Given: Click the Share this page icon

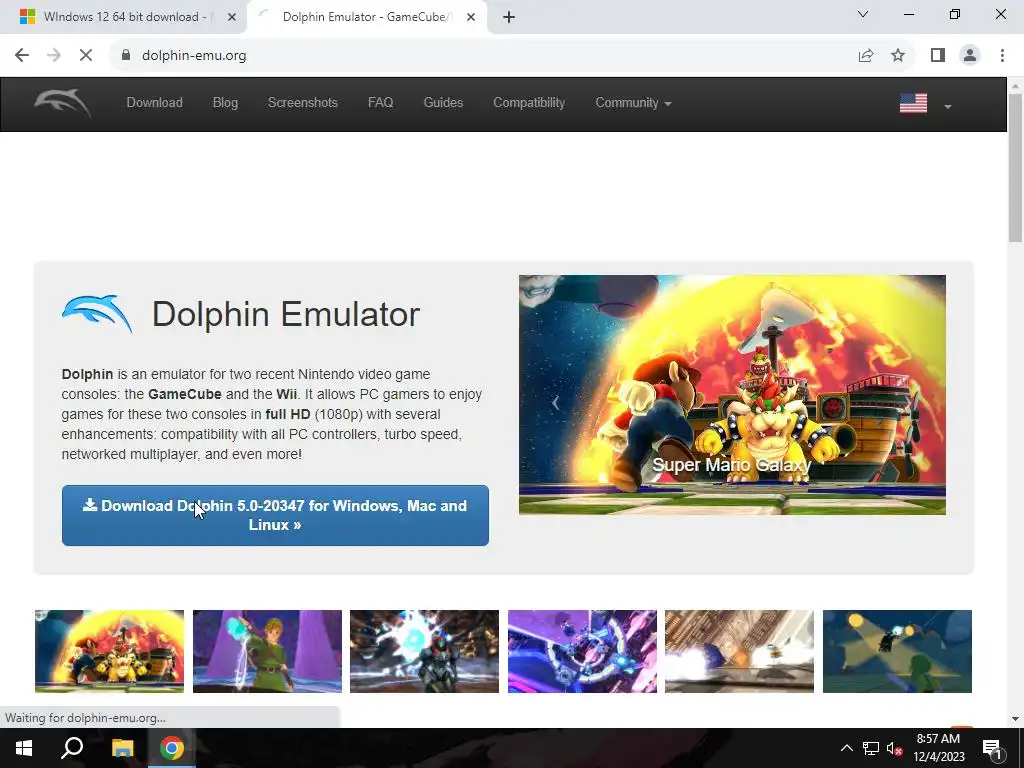Looking at the screenshot, I should click(x=866, y=56).
